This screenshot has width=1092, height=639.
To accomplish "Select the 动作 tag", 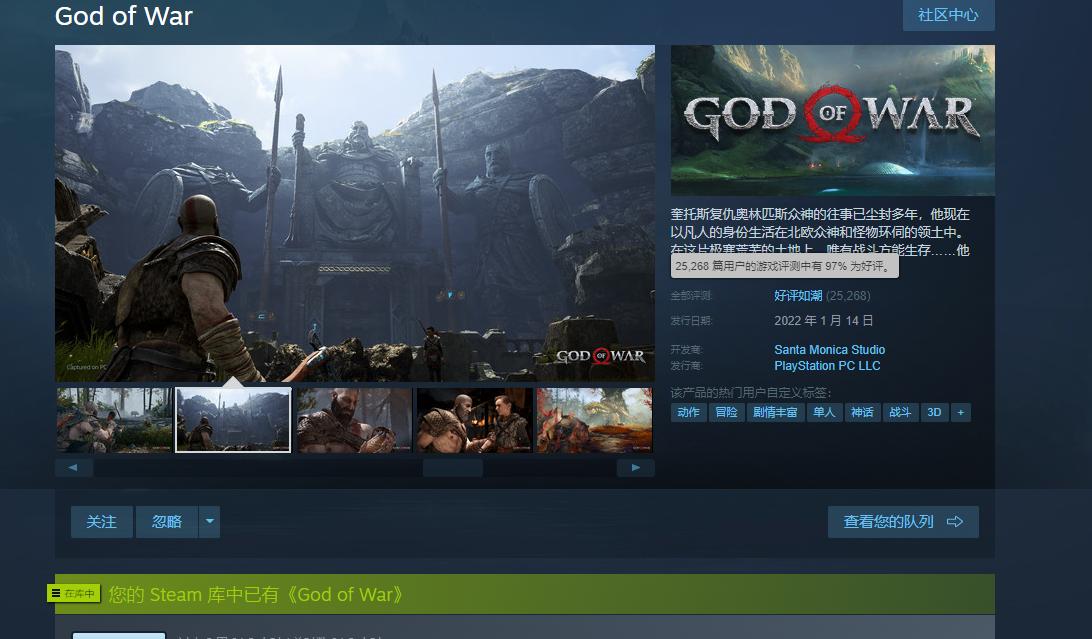I will tap(688, 412).
